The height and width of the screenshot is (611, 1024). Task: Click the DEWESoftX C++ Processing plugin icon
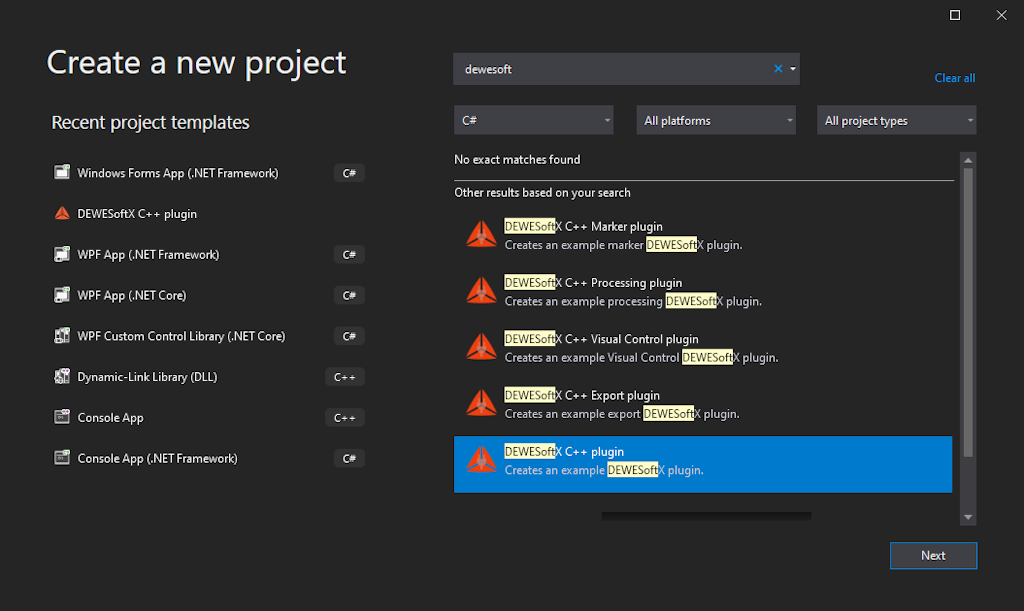(x=481, y=290)
